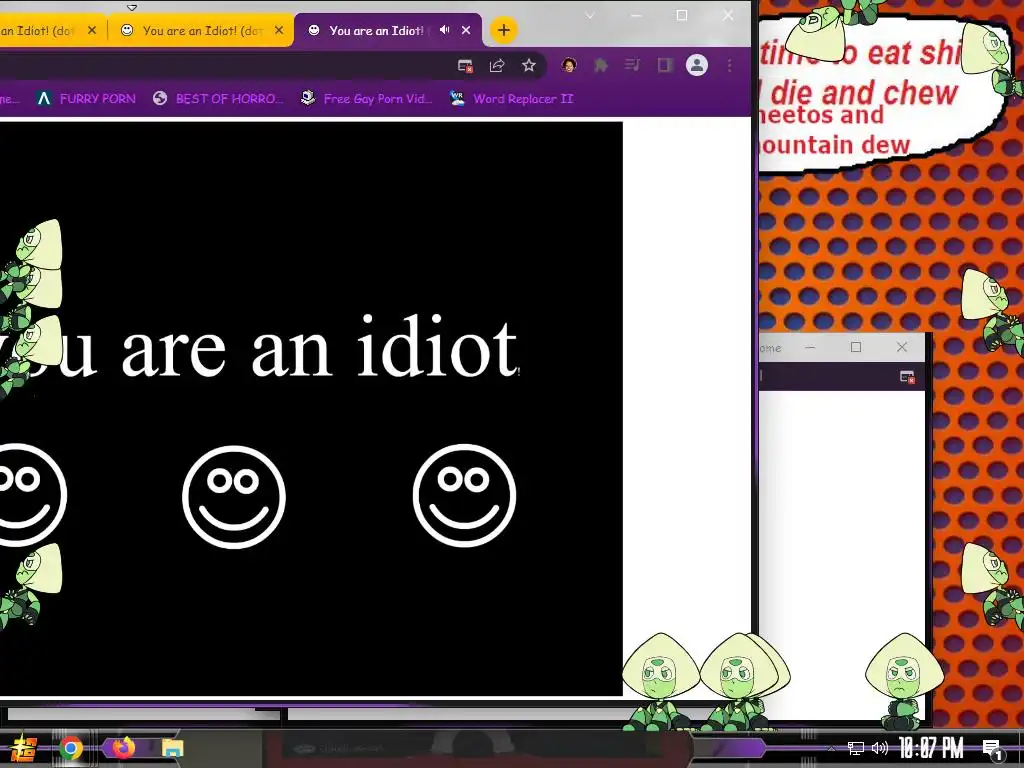Image resolution: width=1024 pixels, height=768 pixels.
Task: Click the 'you are an idiot' heading text
Action: point(259,347)
